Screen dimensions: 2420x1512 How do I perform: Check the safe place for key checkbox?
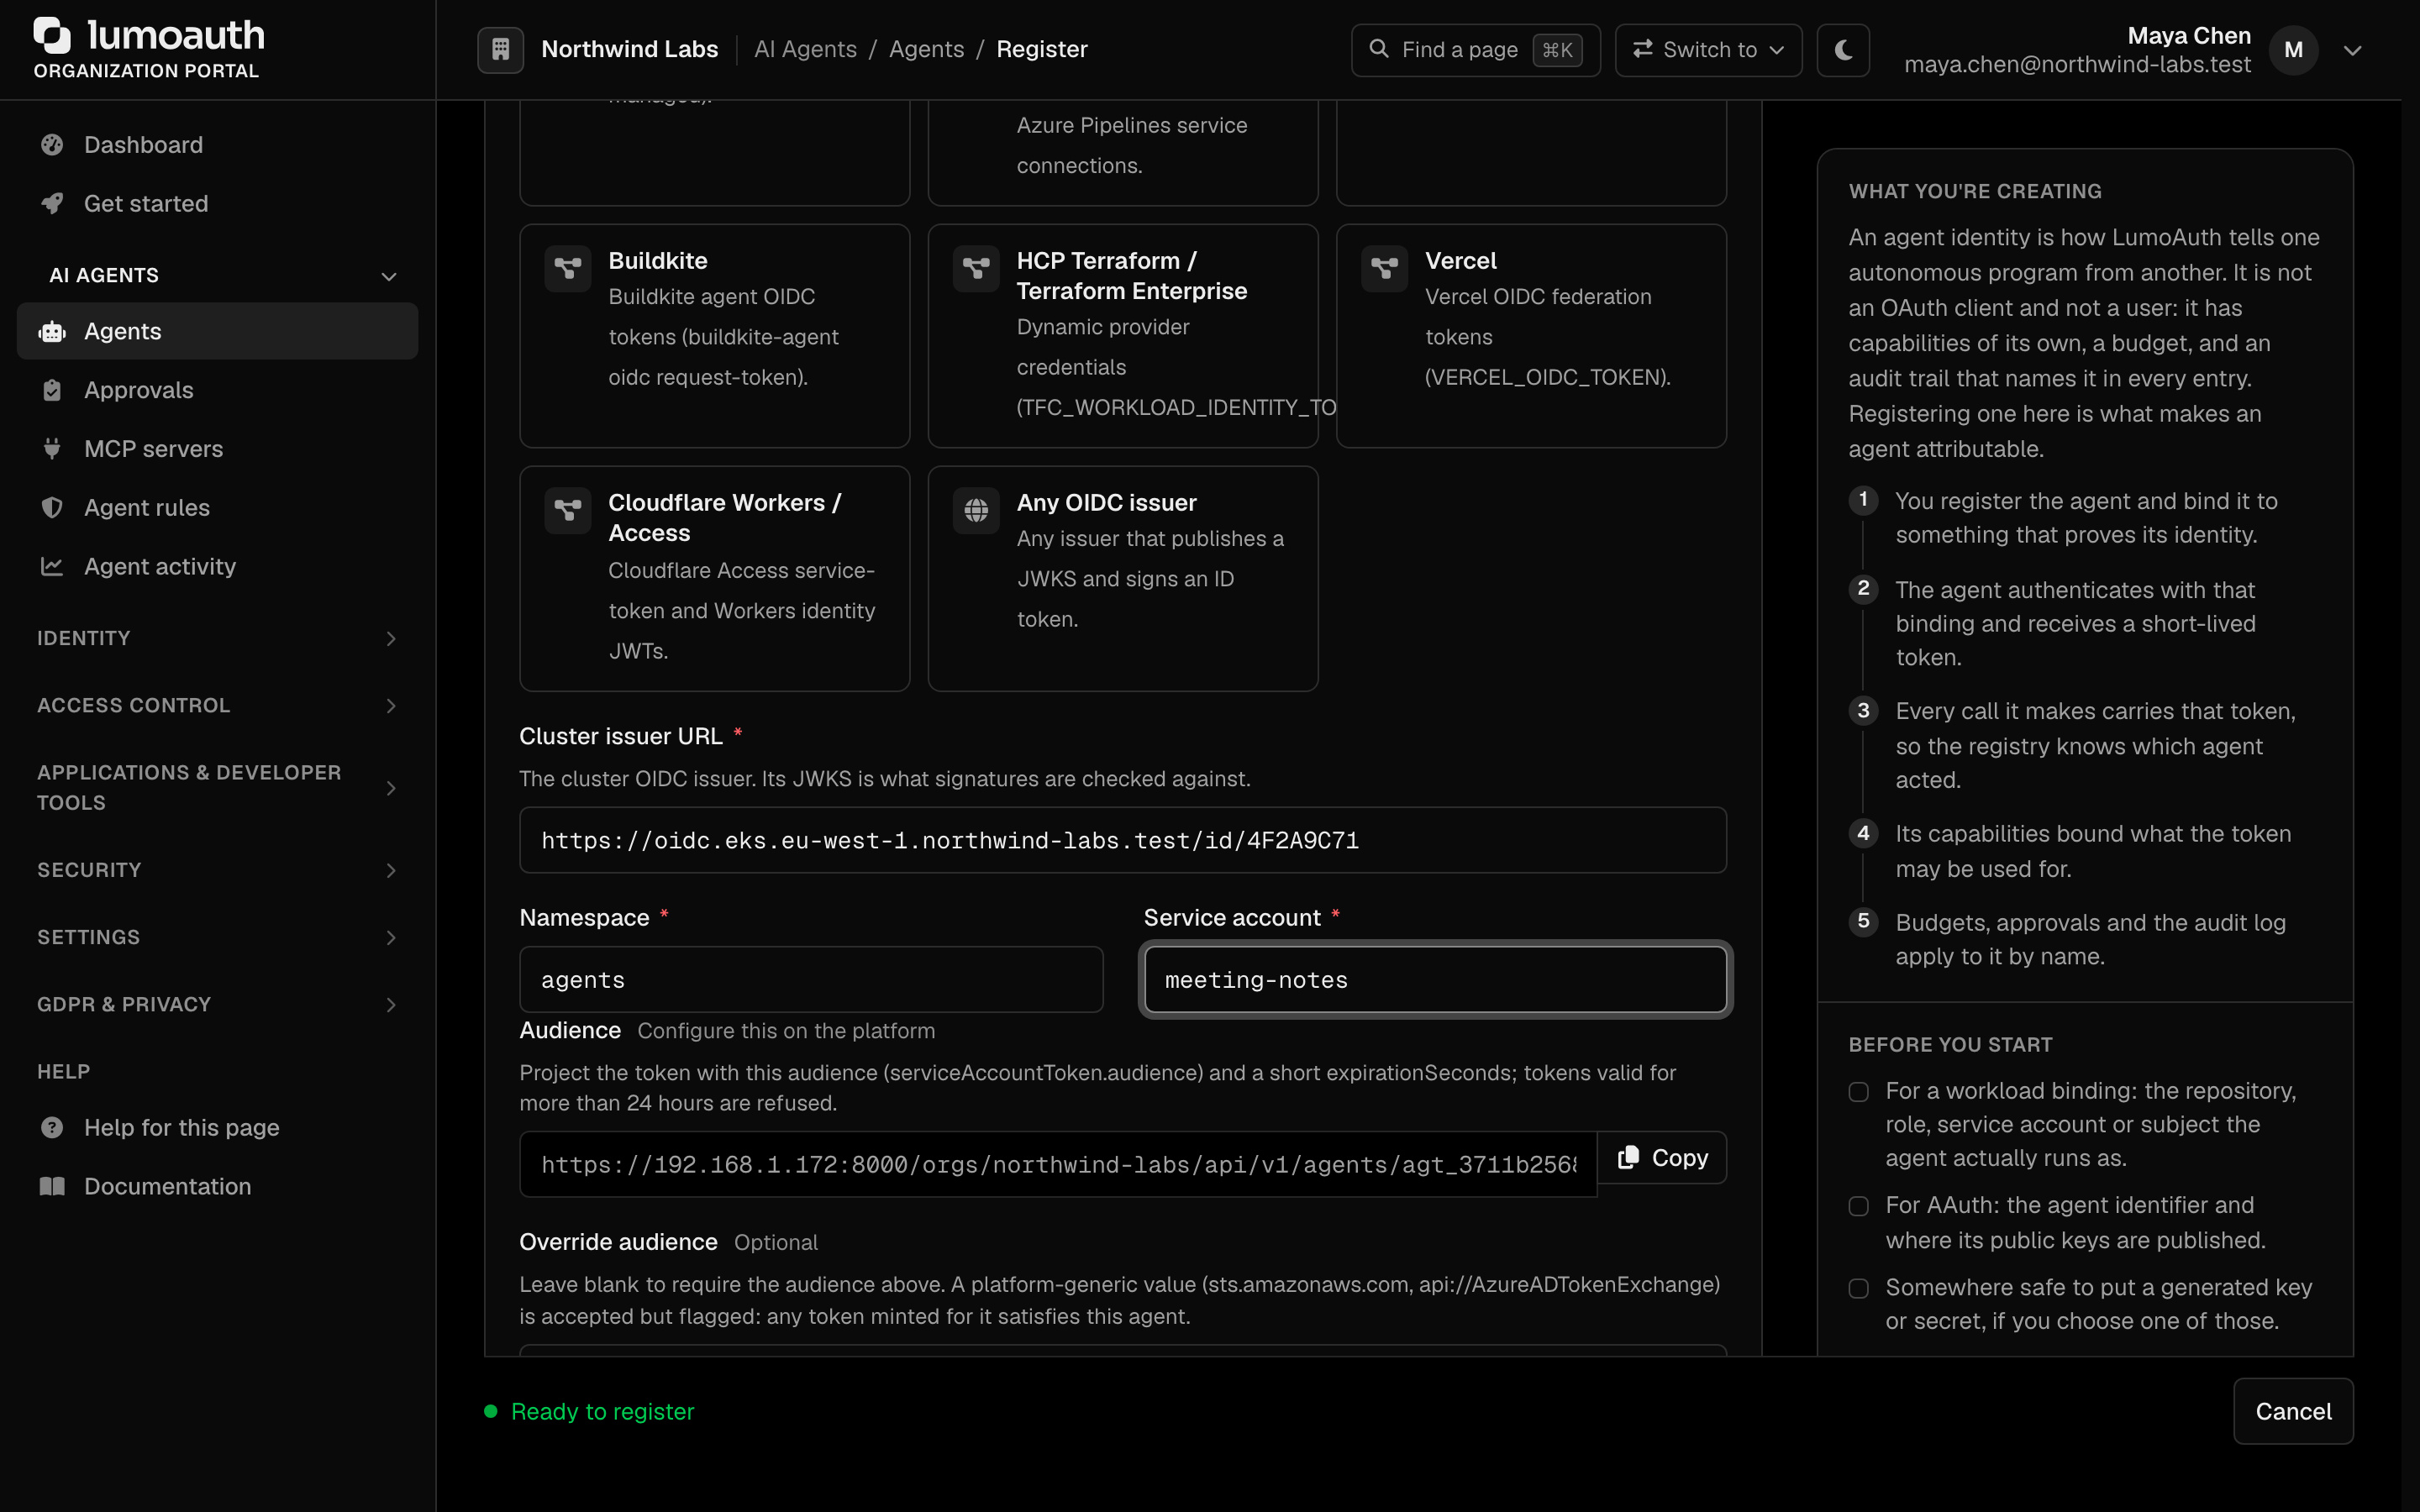pos(1859,1288)
